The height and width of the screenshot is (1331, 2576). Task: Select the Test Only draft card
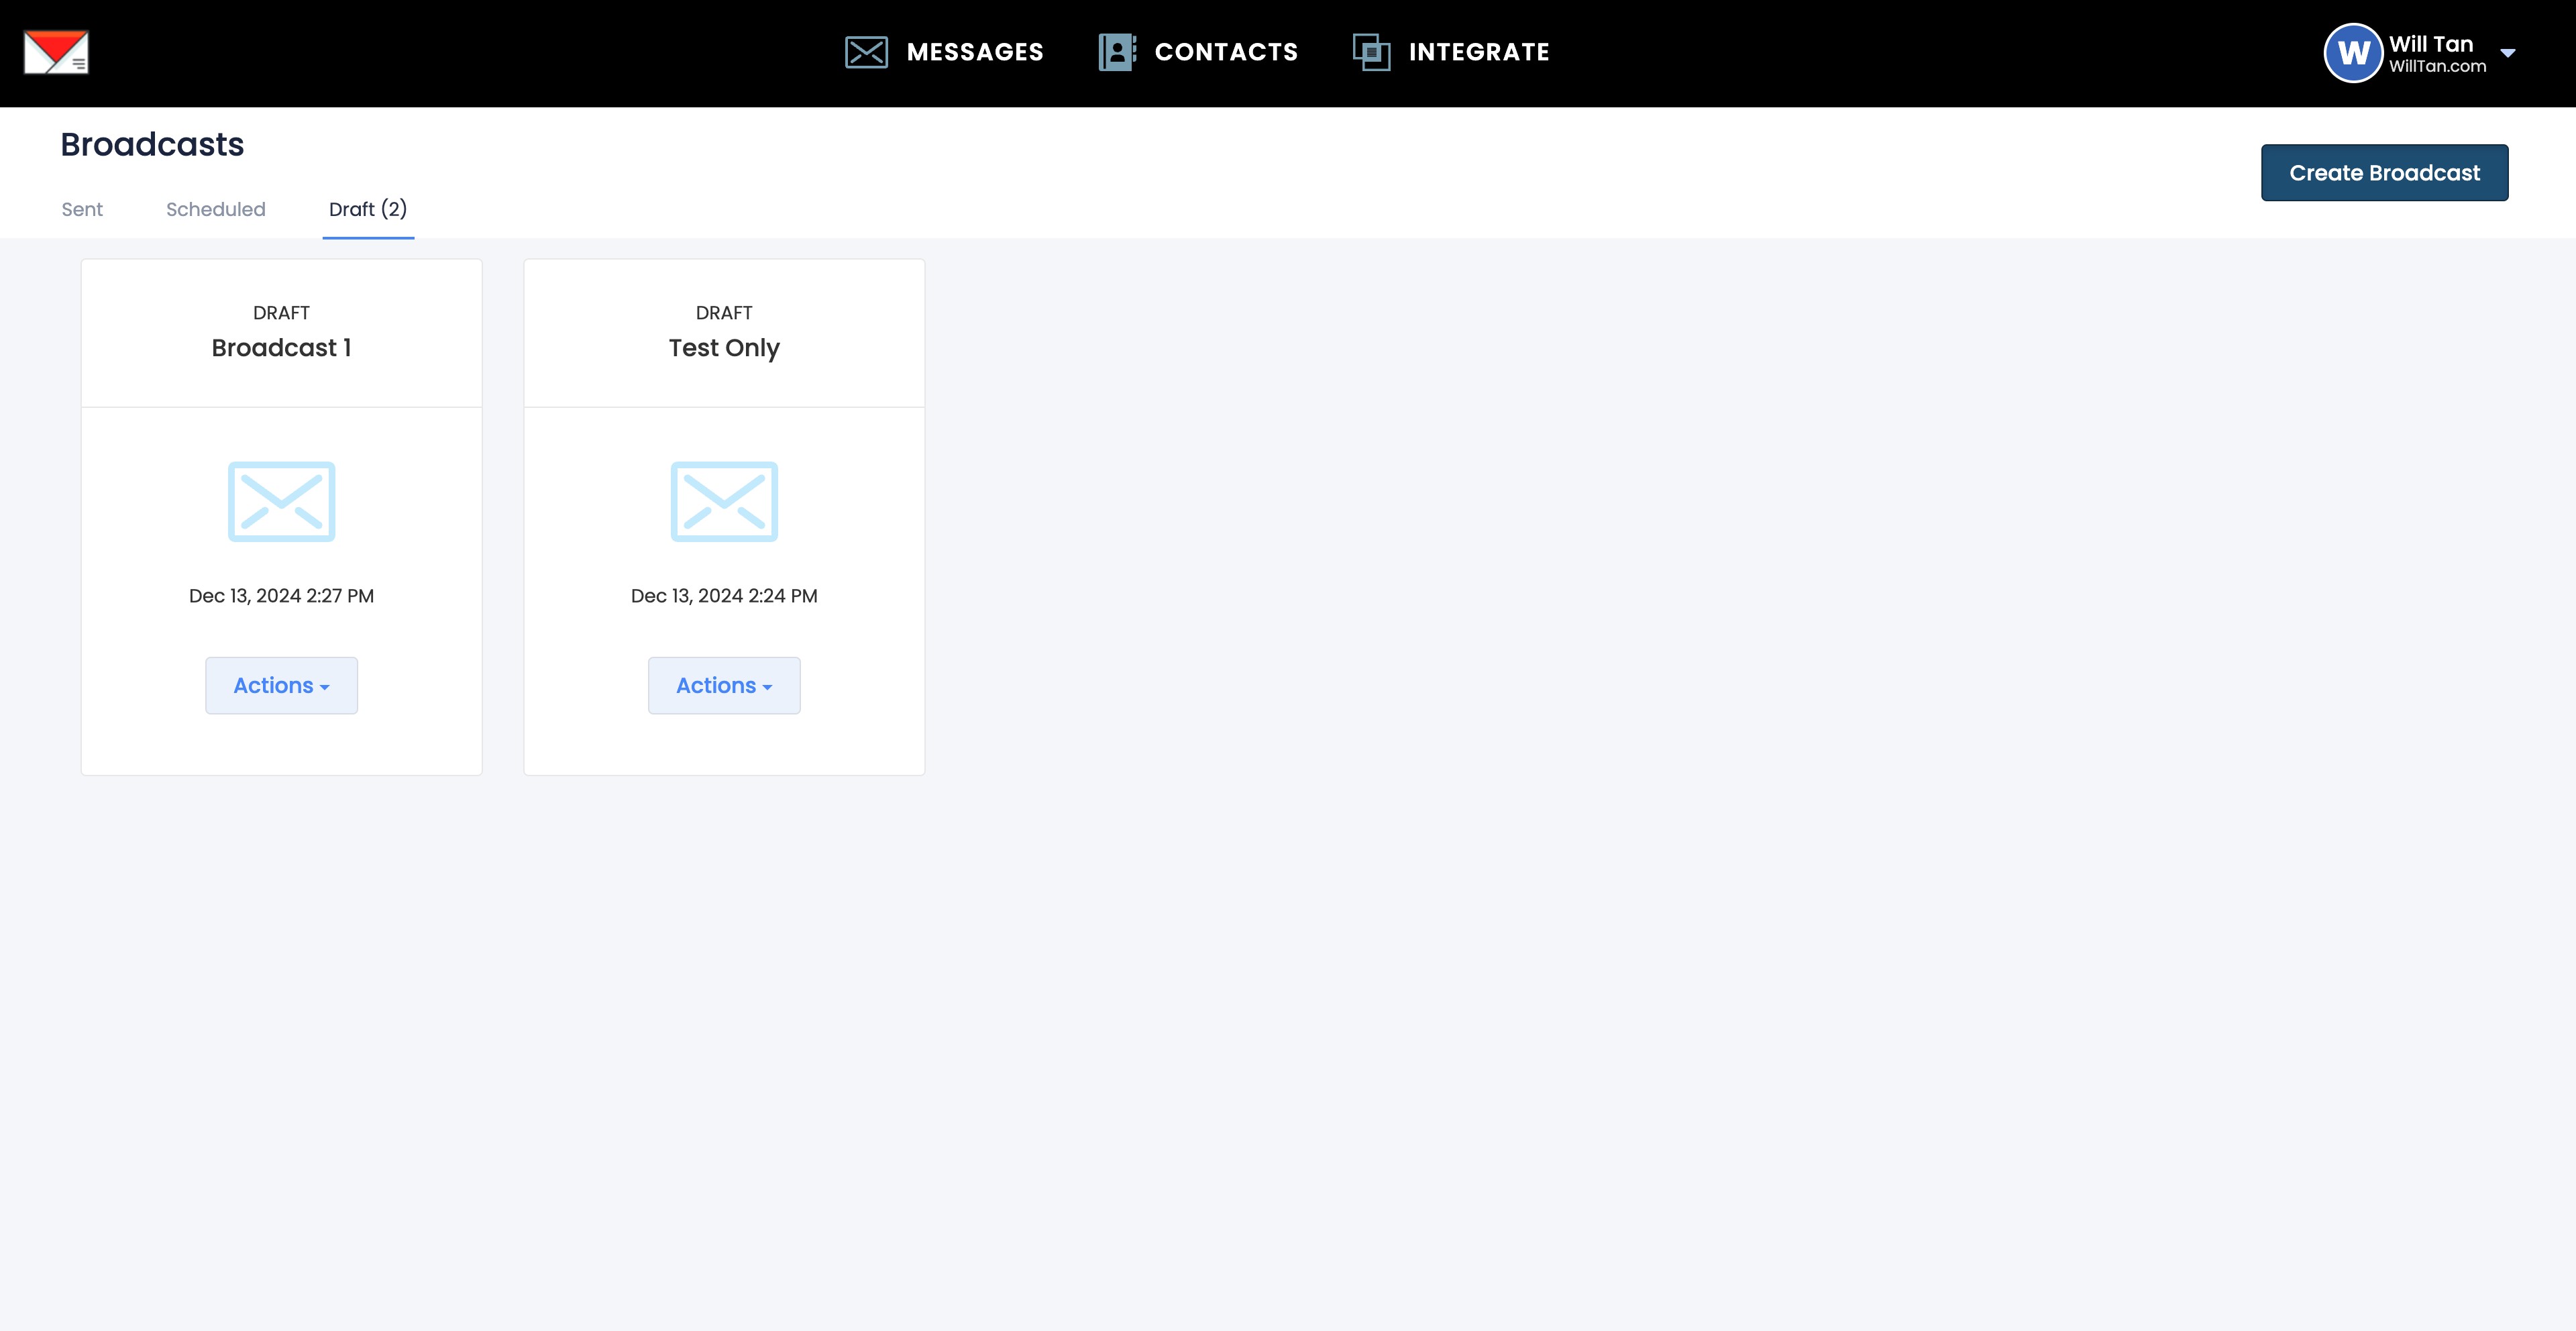(x=724, y=348)
